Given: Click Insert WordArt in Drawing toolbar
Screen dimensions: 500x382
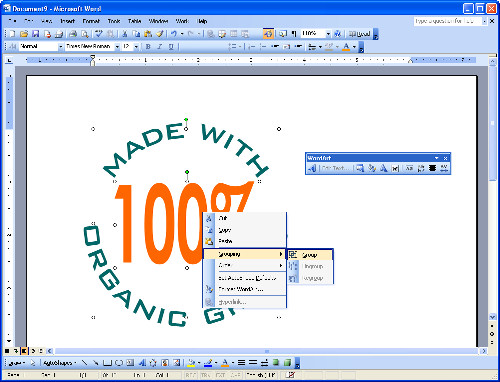Looking at the screenshot, I should pos(142,363).
